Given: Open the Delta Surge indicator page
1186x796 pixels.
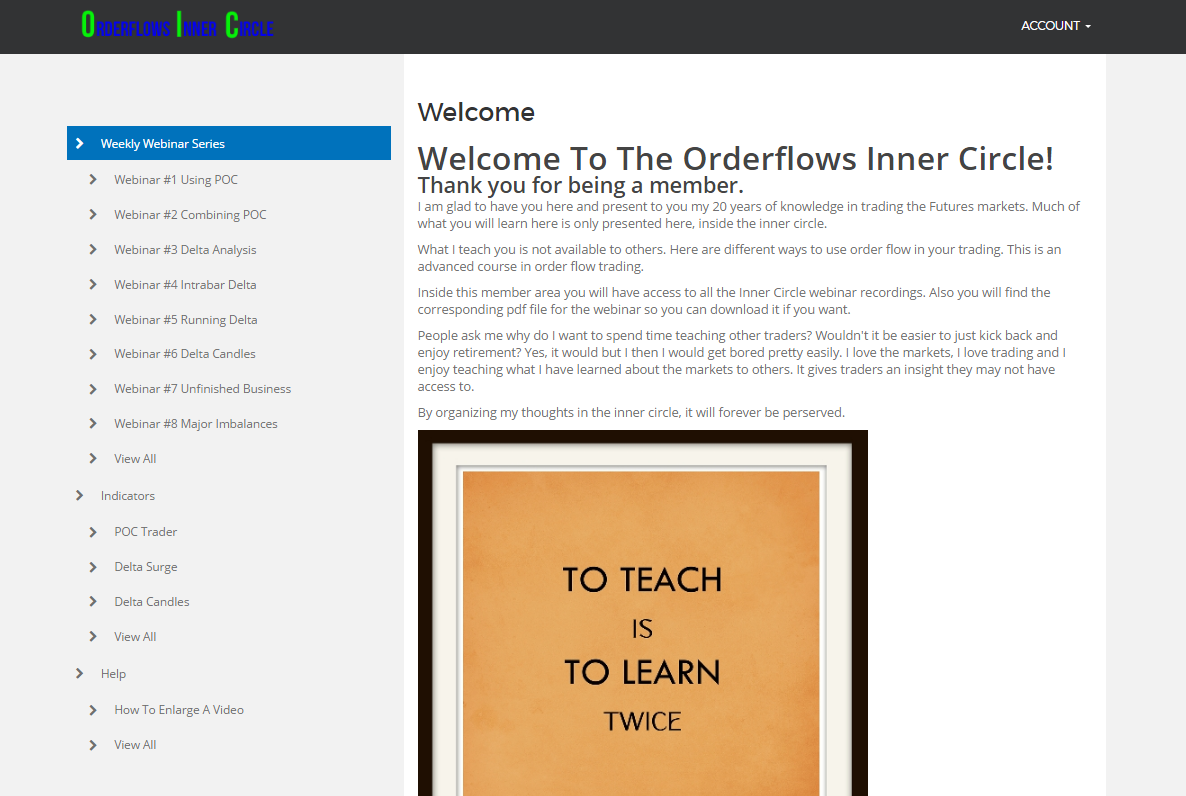Looking at the screenshot, I should click(145, 567).
